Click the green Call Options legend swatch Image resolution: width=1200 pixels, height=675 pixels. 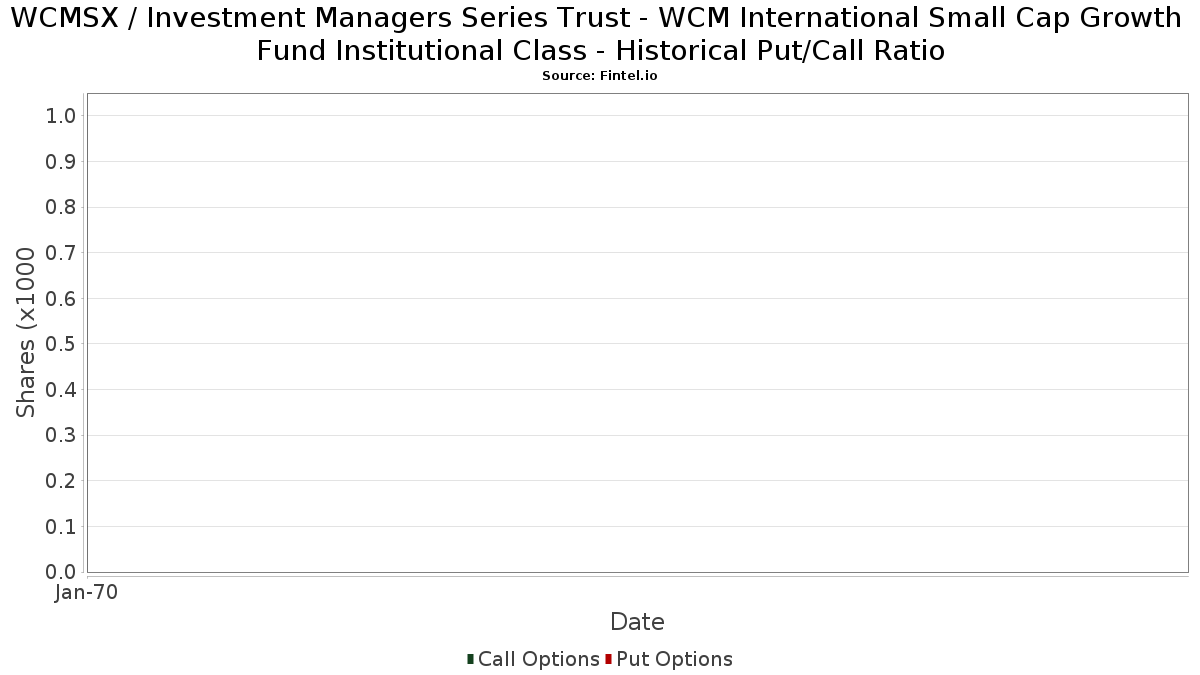(x=470, y=659)
